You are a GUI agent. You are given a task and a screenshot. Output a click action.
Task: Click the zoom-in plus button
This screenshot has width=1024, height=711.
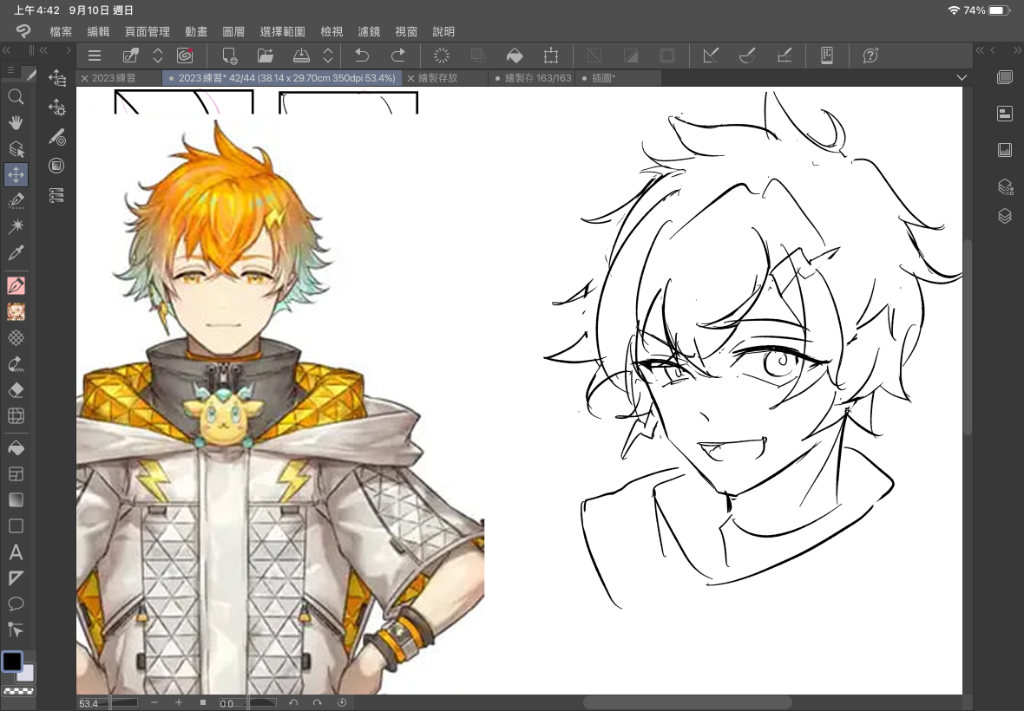178,703
